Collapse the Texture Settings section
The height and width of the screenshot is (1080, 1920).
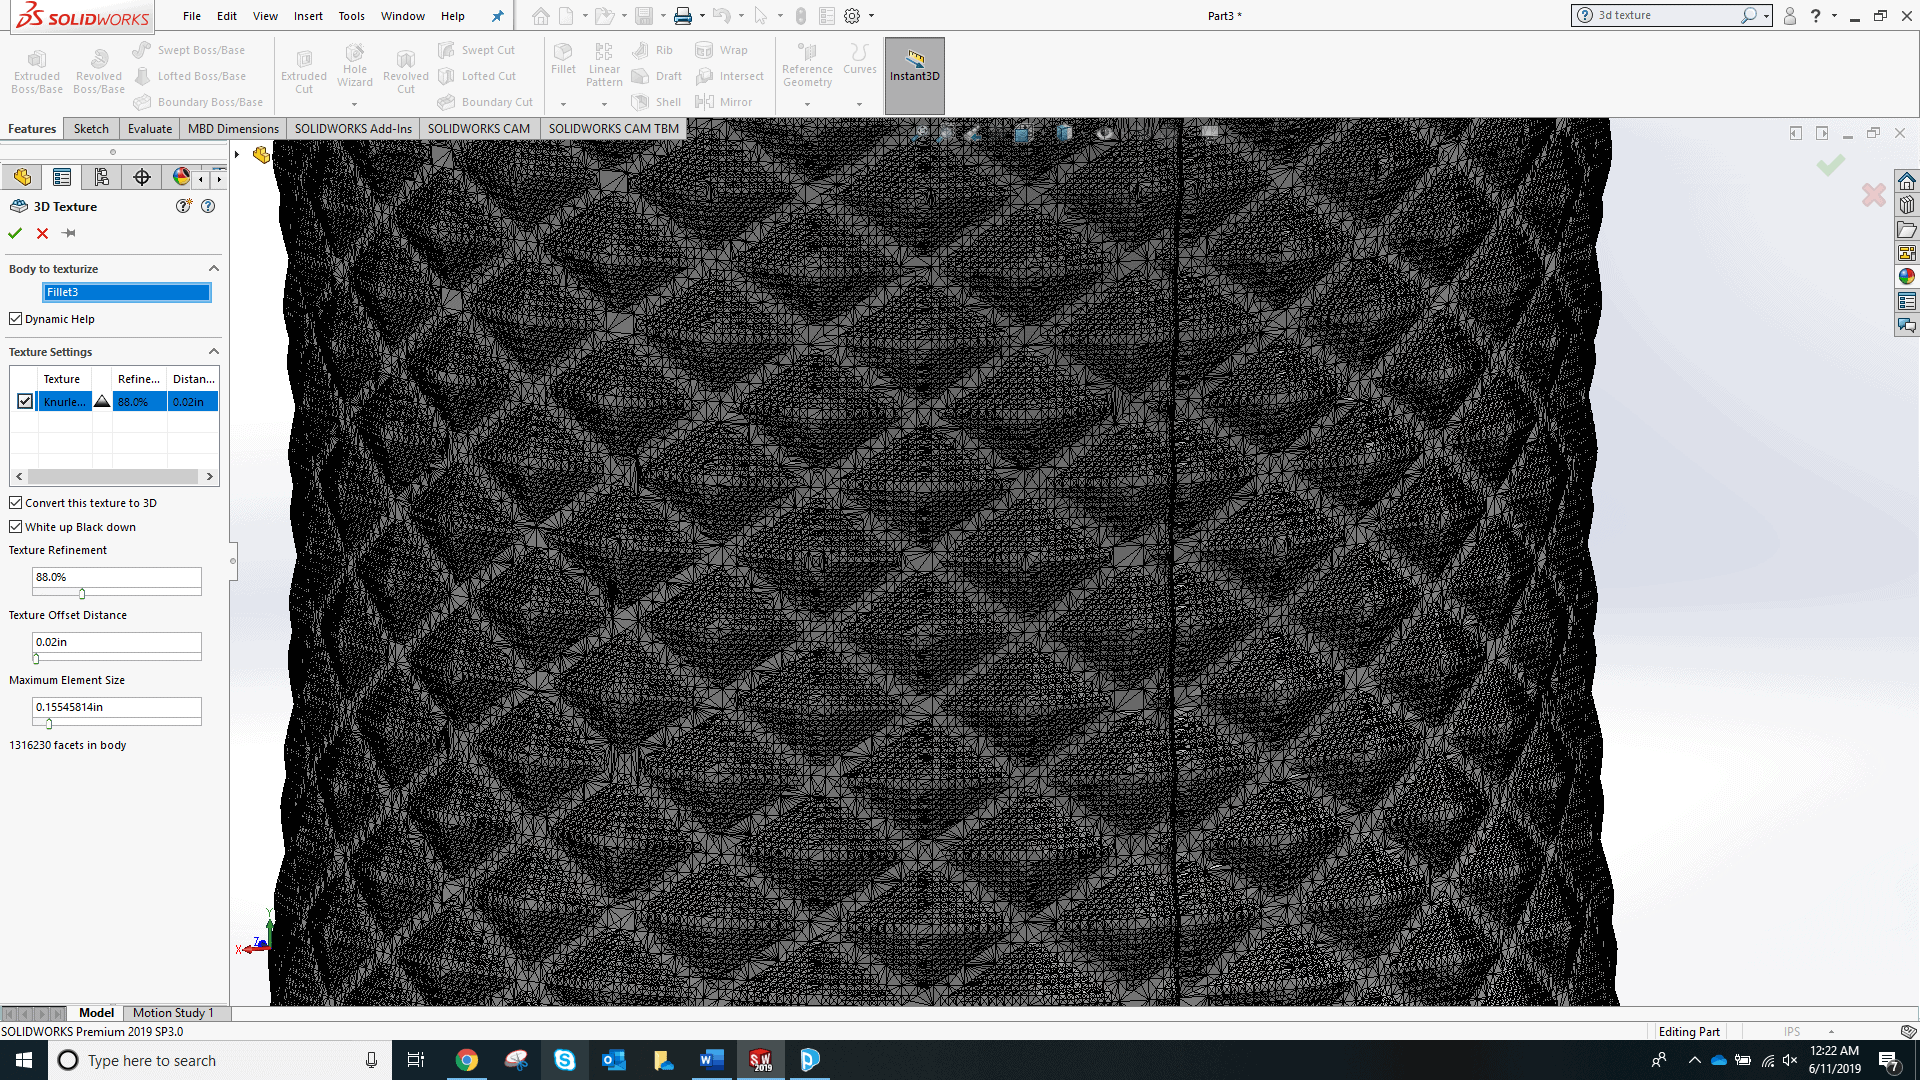[x=213, y=352]
